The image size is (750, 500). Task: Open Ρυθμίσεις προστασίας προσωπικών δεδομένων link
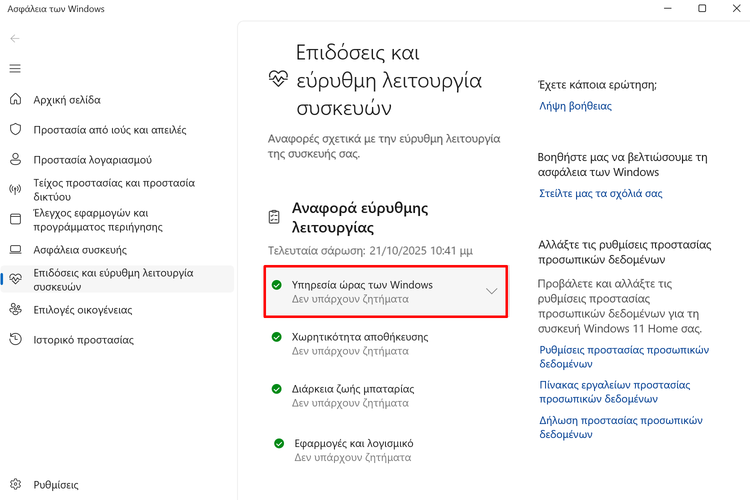point(623,357)
